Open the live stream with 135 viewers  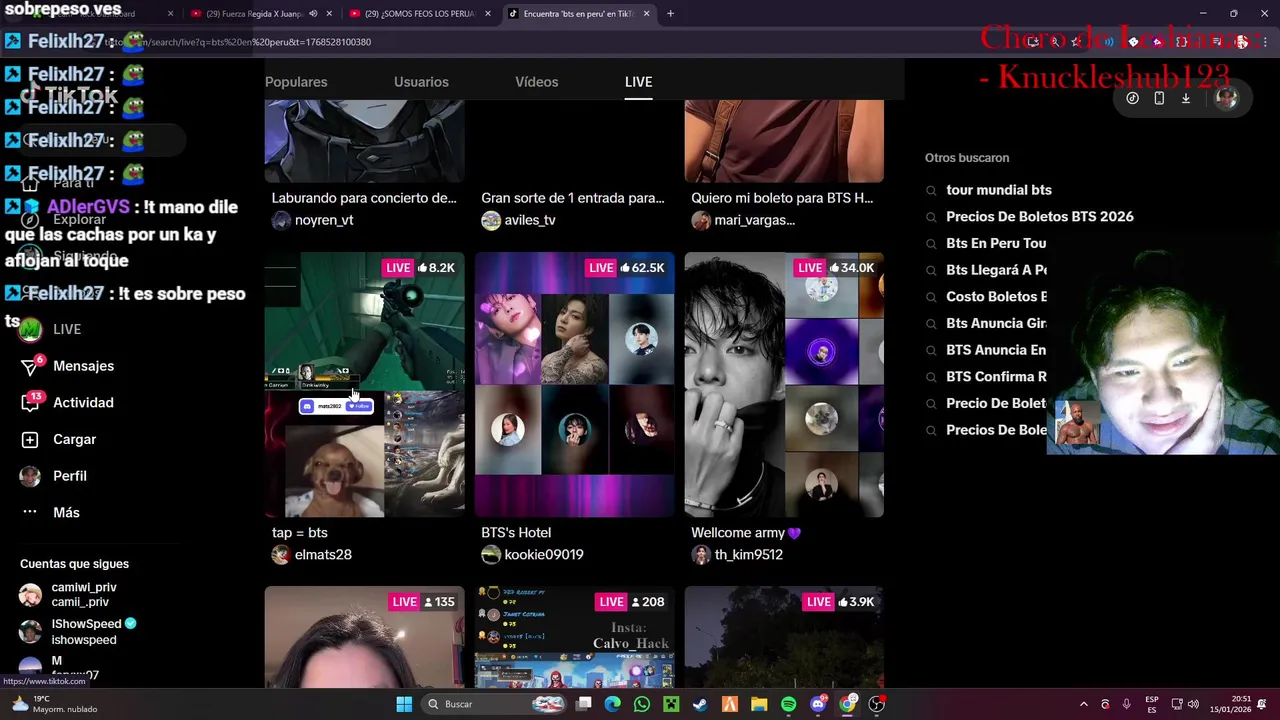pyautogui.click(x=364, y=637)
